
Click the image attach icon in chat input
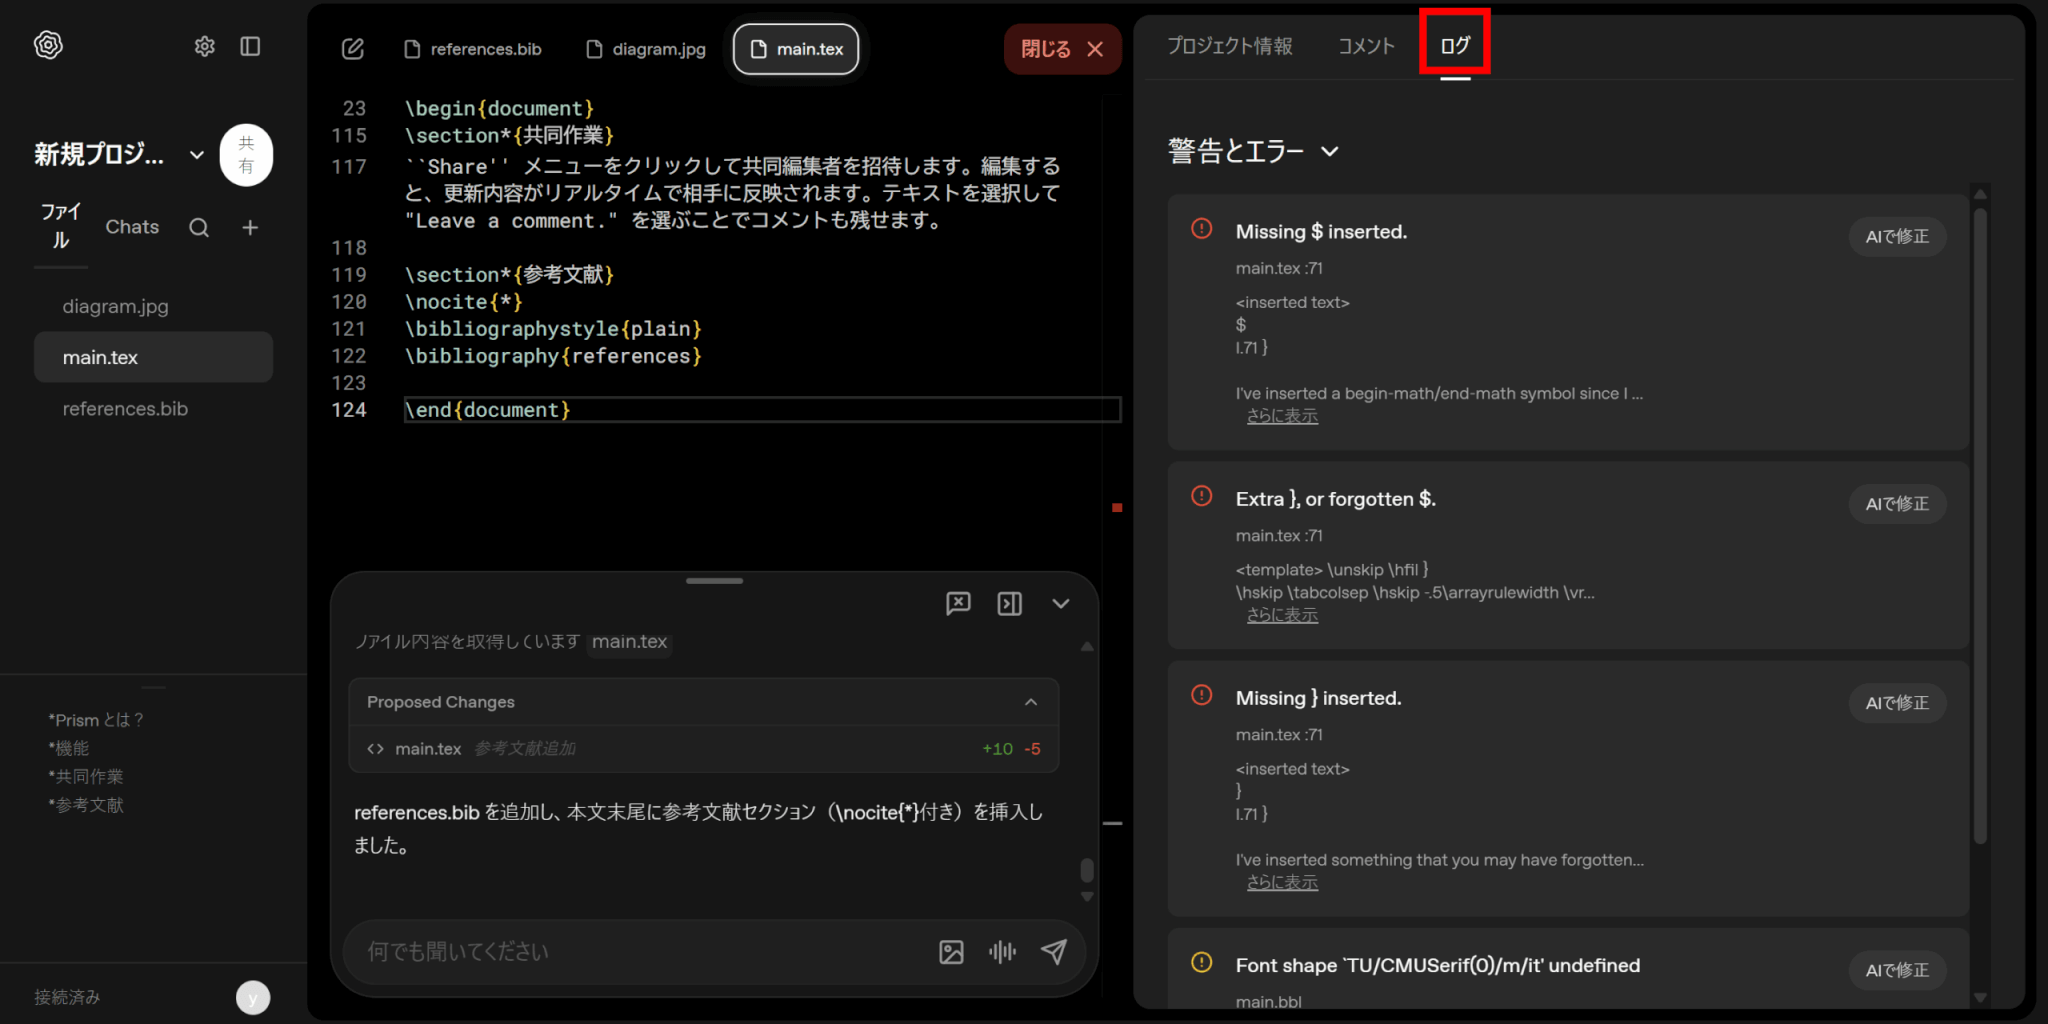point(951,952)
